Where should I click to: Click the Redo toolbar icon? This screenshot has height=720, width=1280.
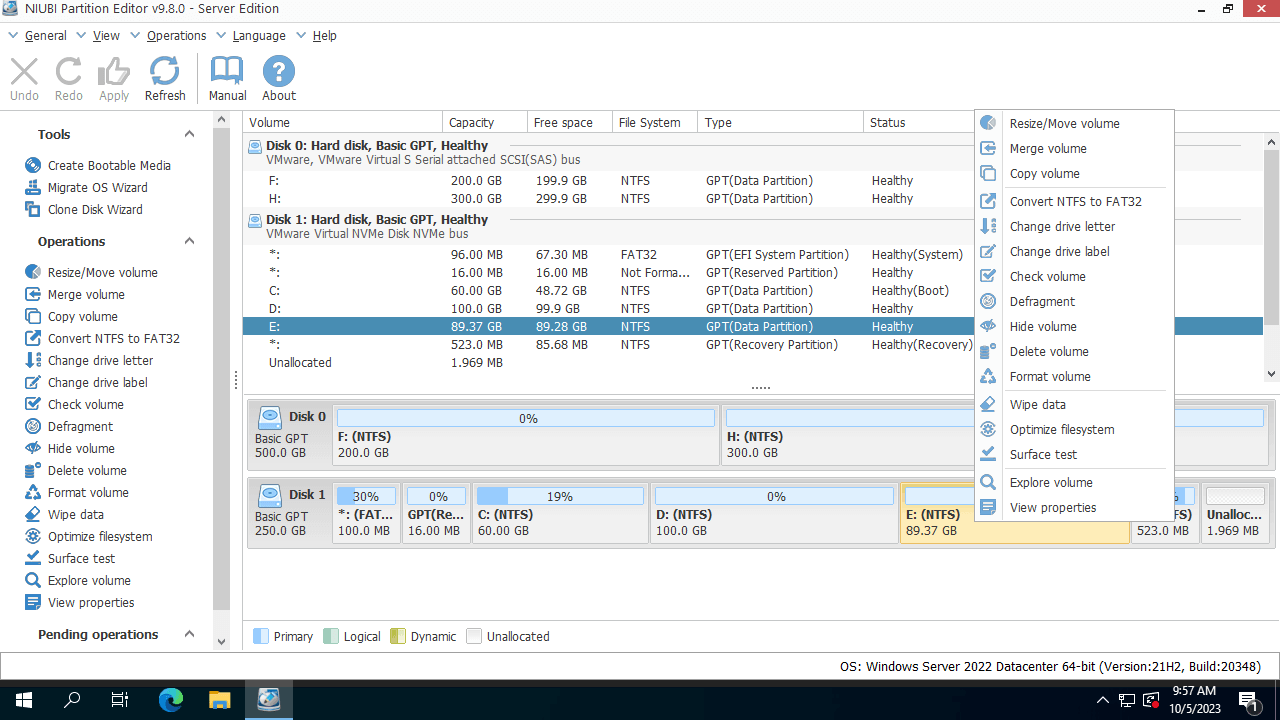[69, 79]
